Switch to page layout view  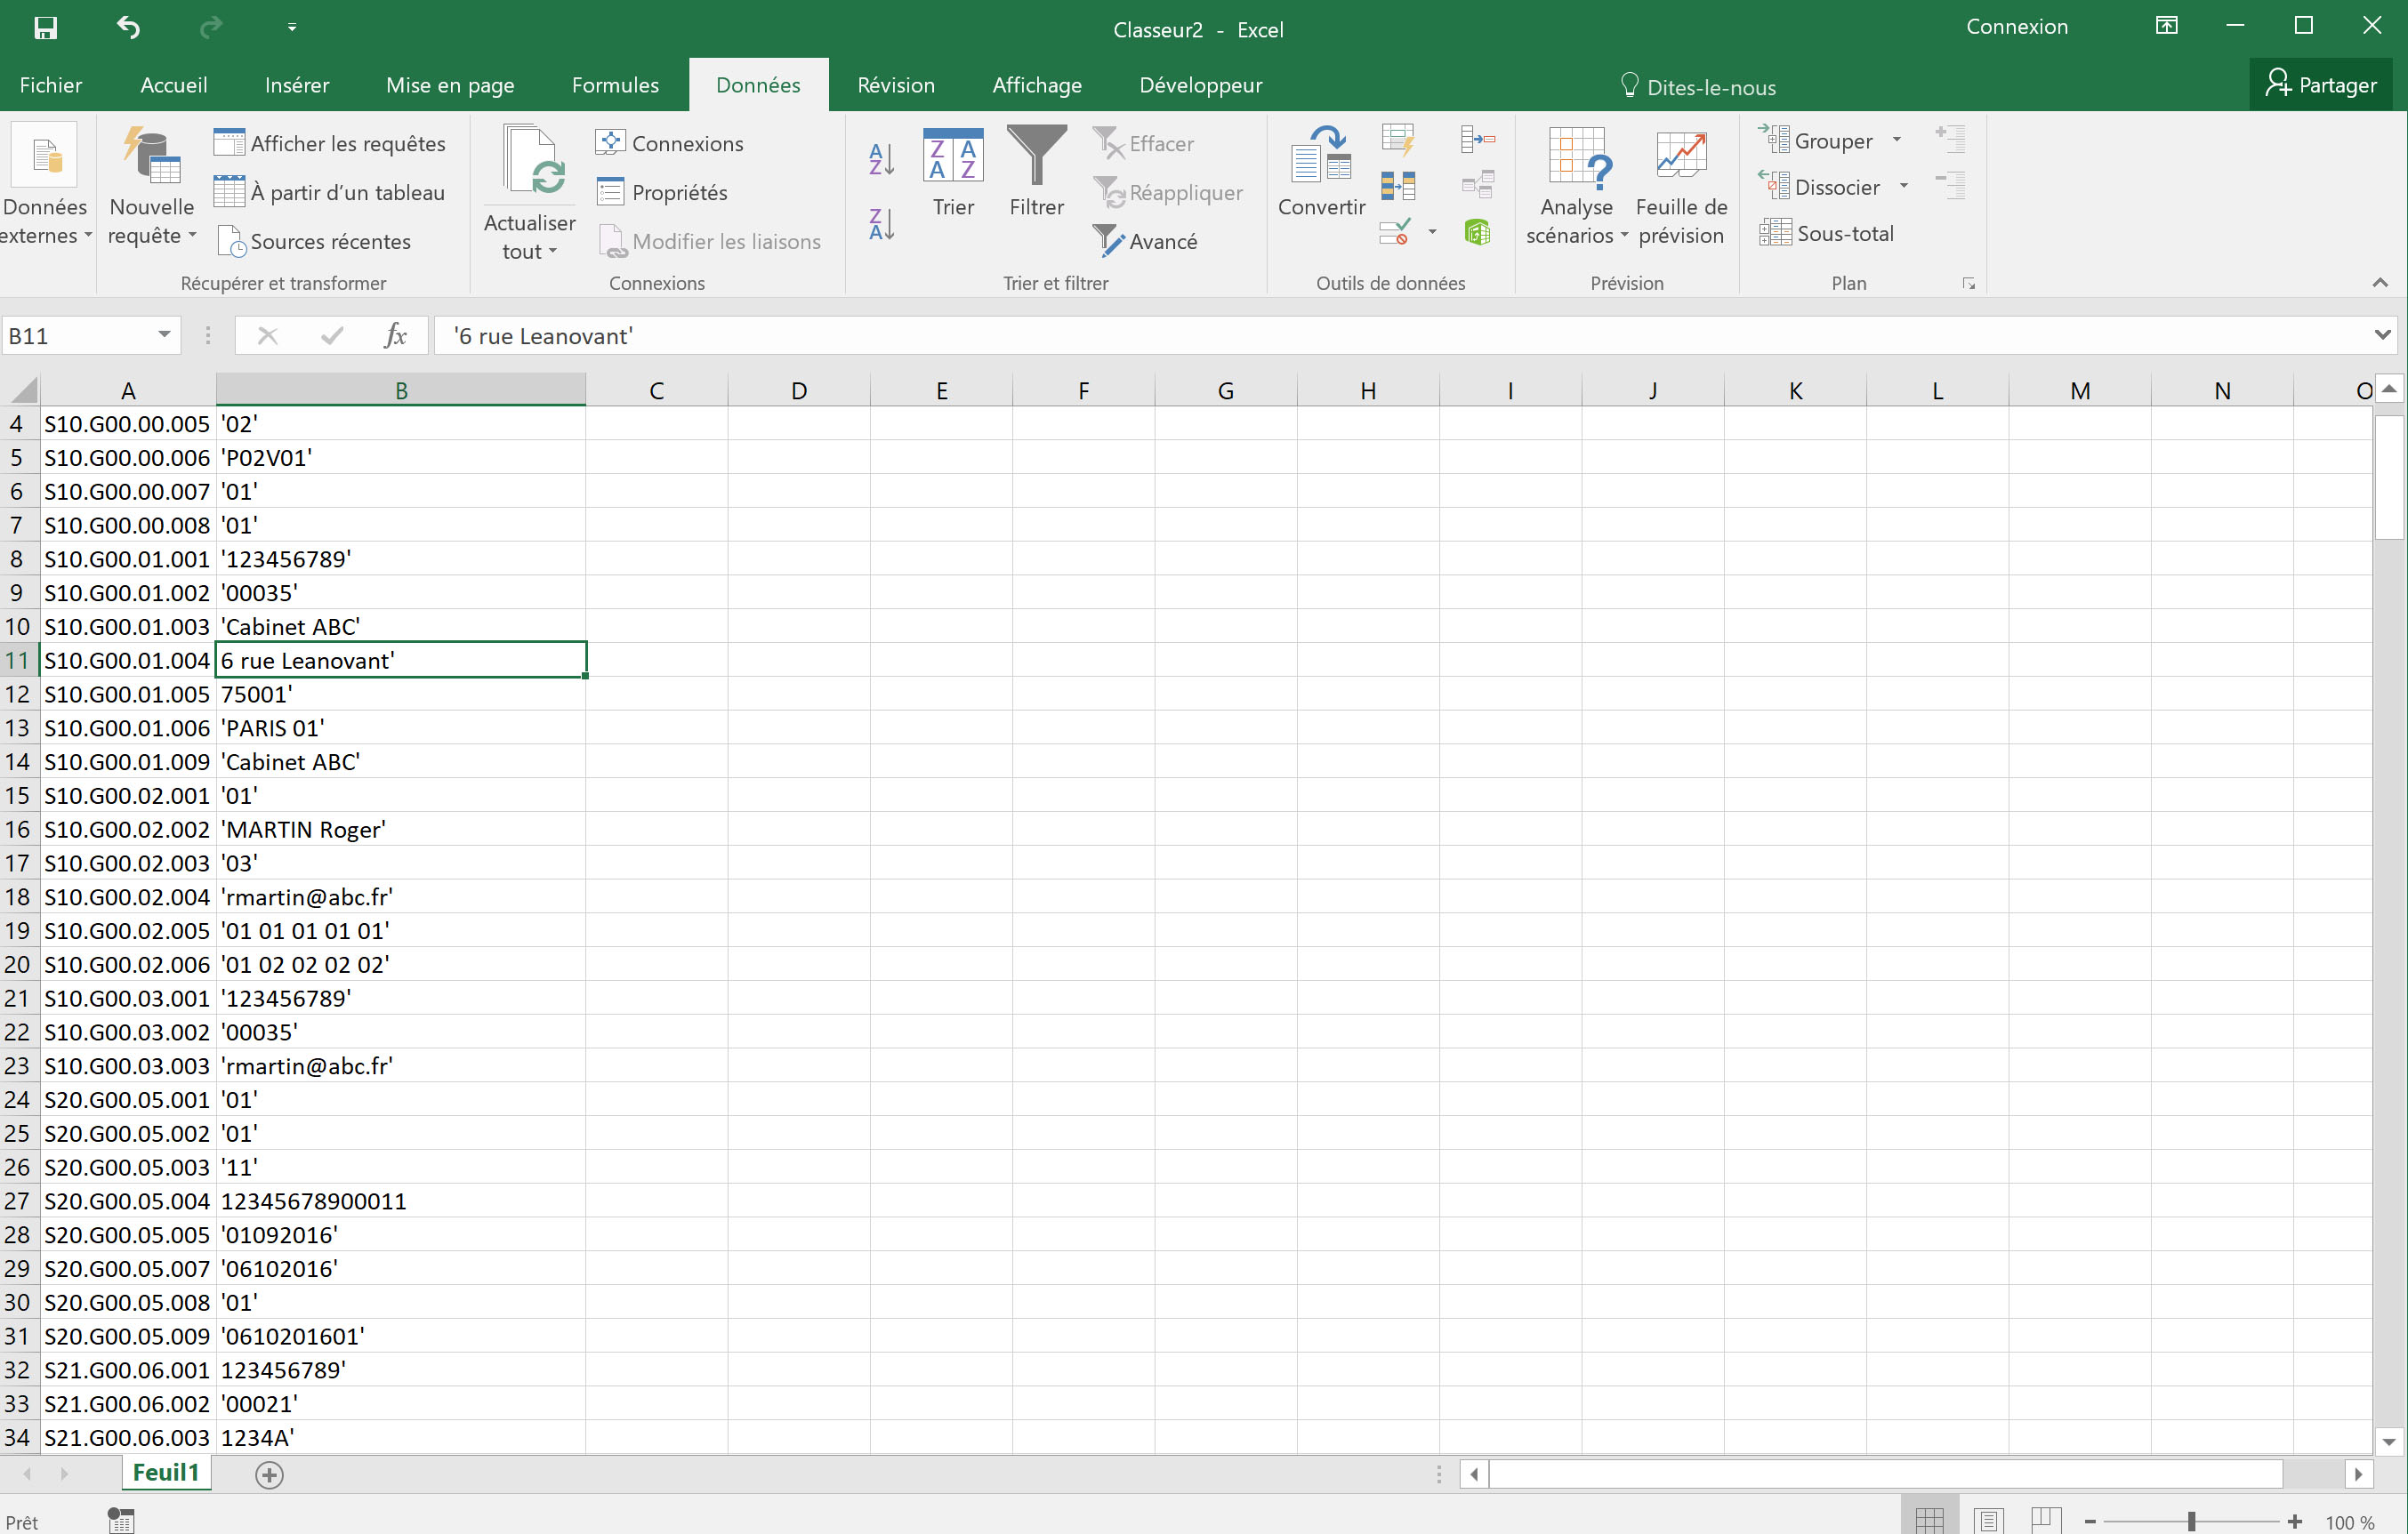pos(1988,1521)
